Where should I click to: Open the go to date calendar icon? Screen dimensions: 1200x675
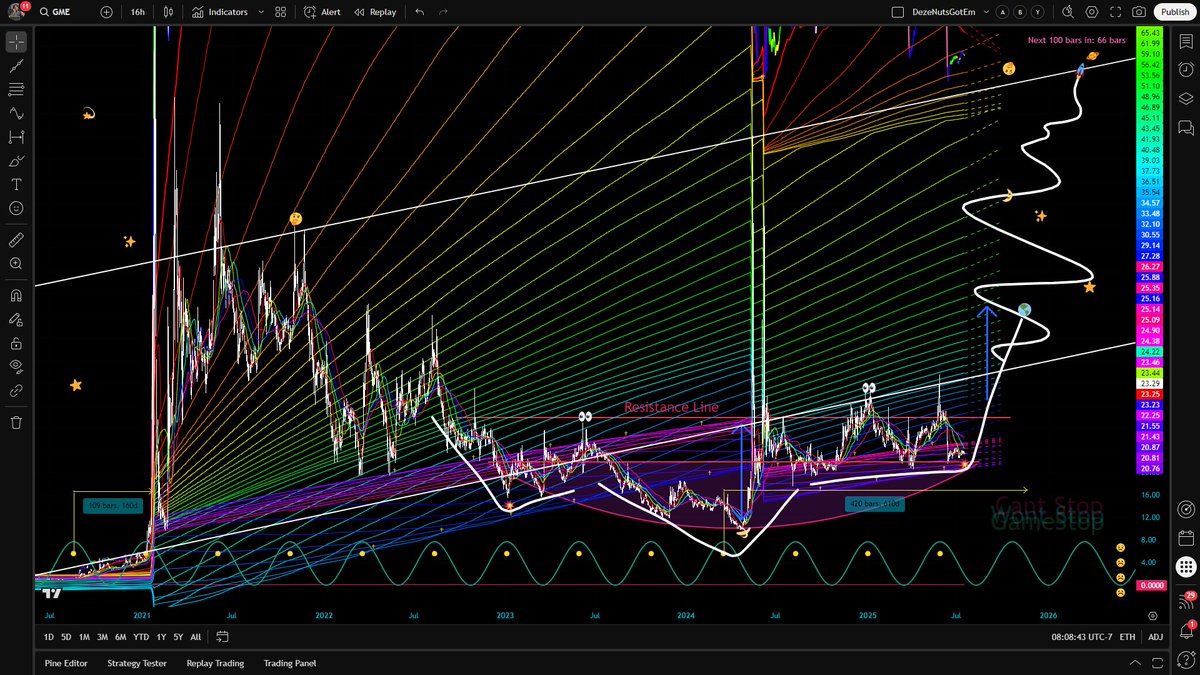pyautogui.click(x=221, y=637)
